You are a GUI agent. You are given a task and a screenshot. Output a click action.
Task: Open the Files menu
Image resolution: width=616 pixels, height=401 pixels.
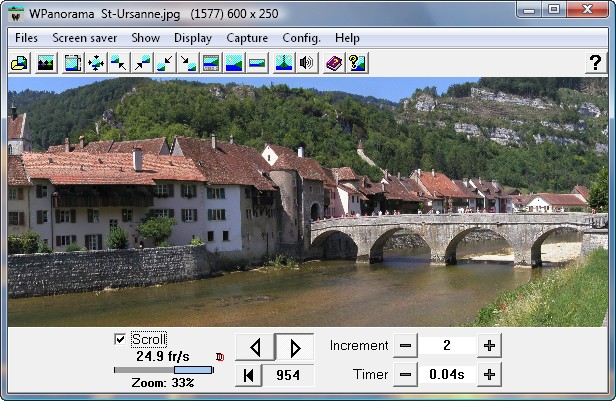(x=26, y=38)
